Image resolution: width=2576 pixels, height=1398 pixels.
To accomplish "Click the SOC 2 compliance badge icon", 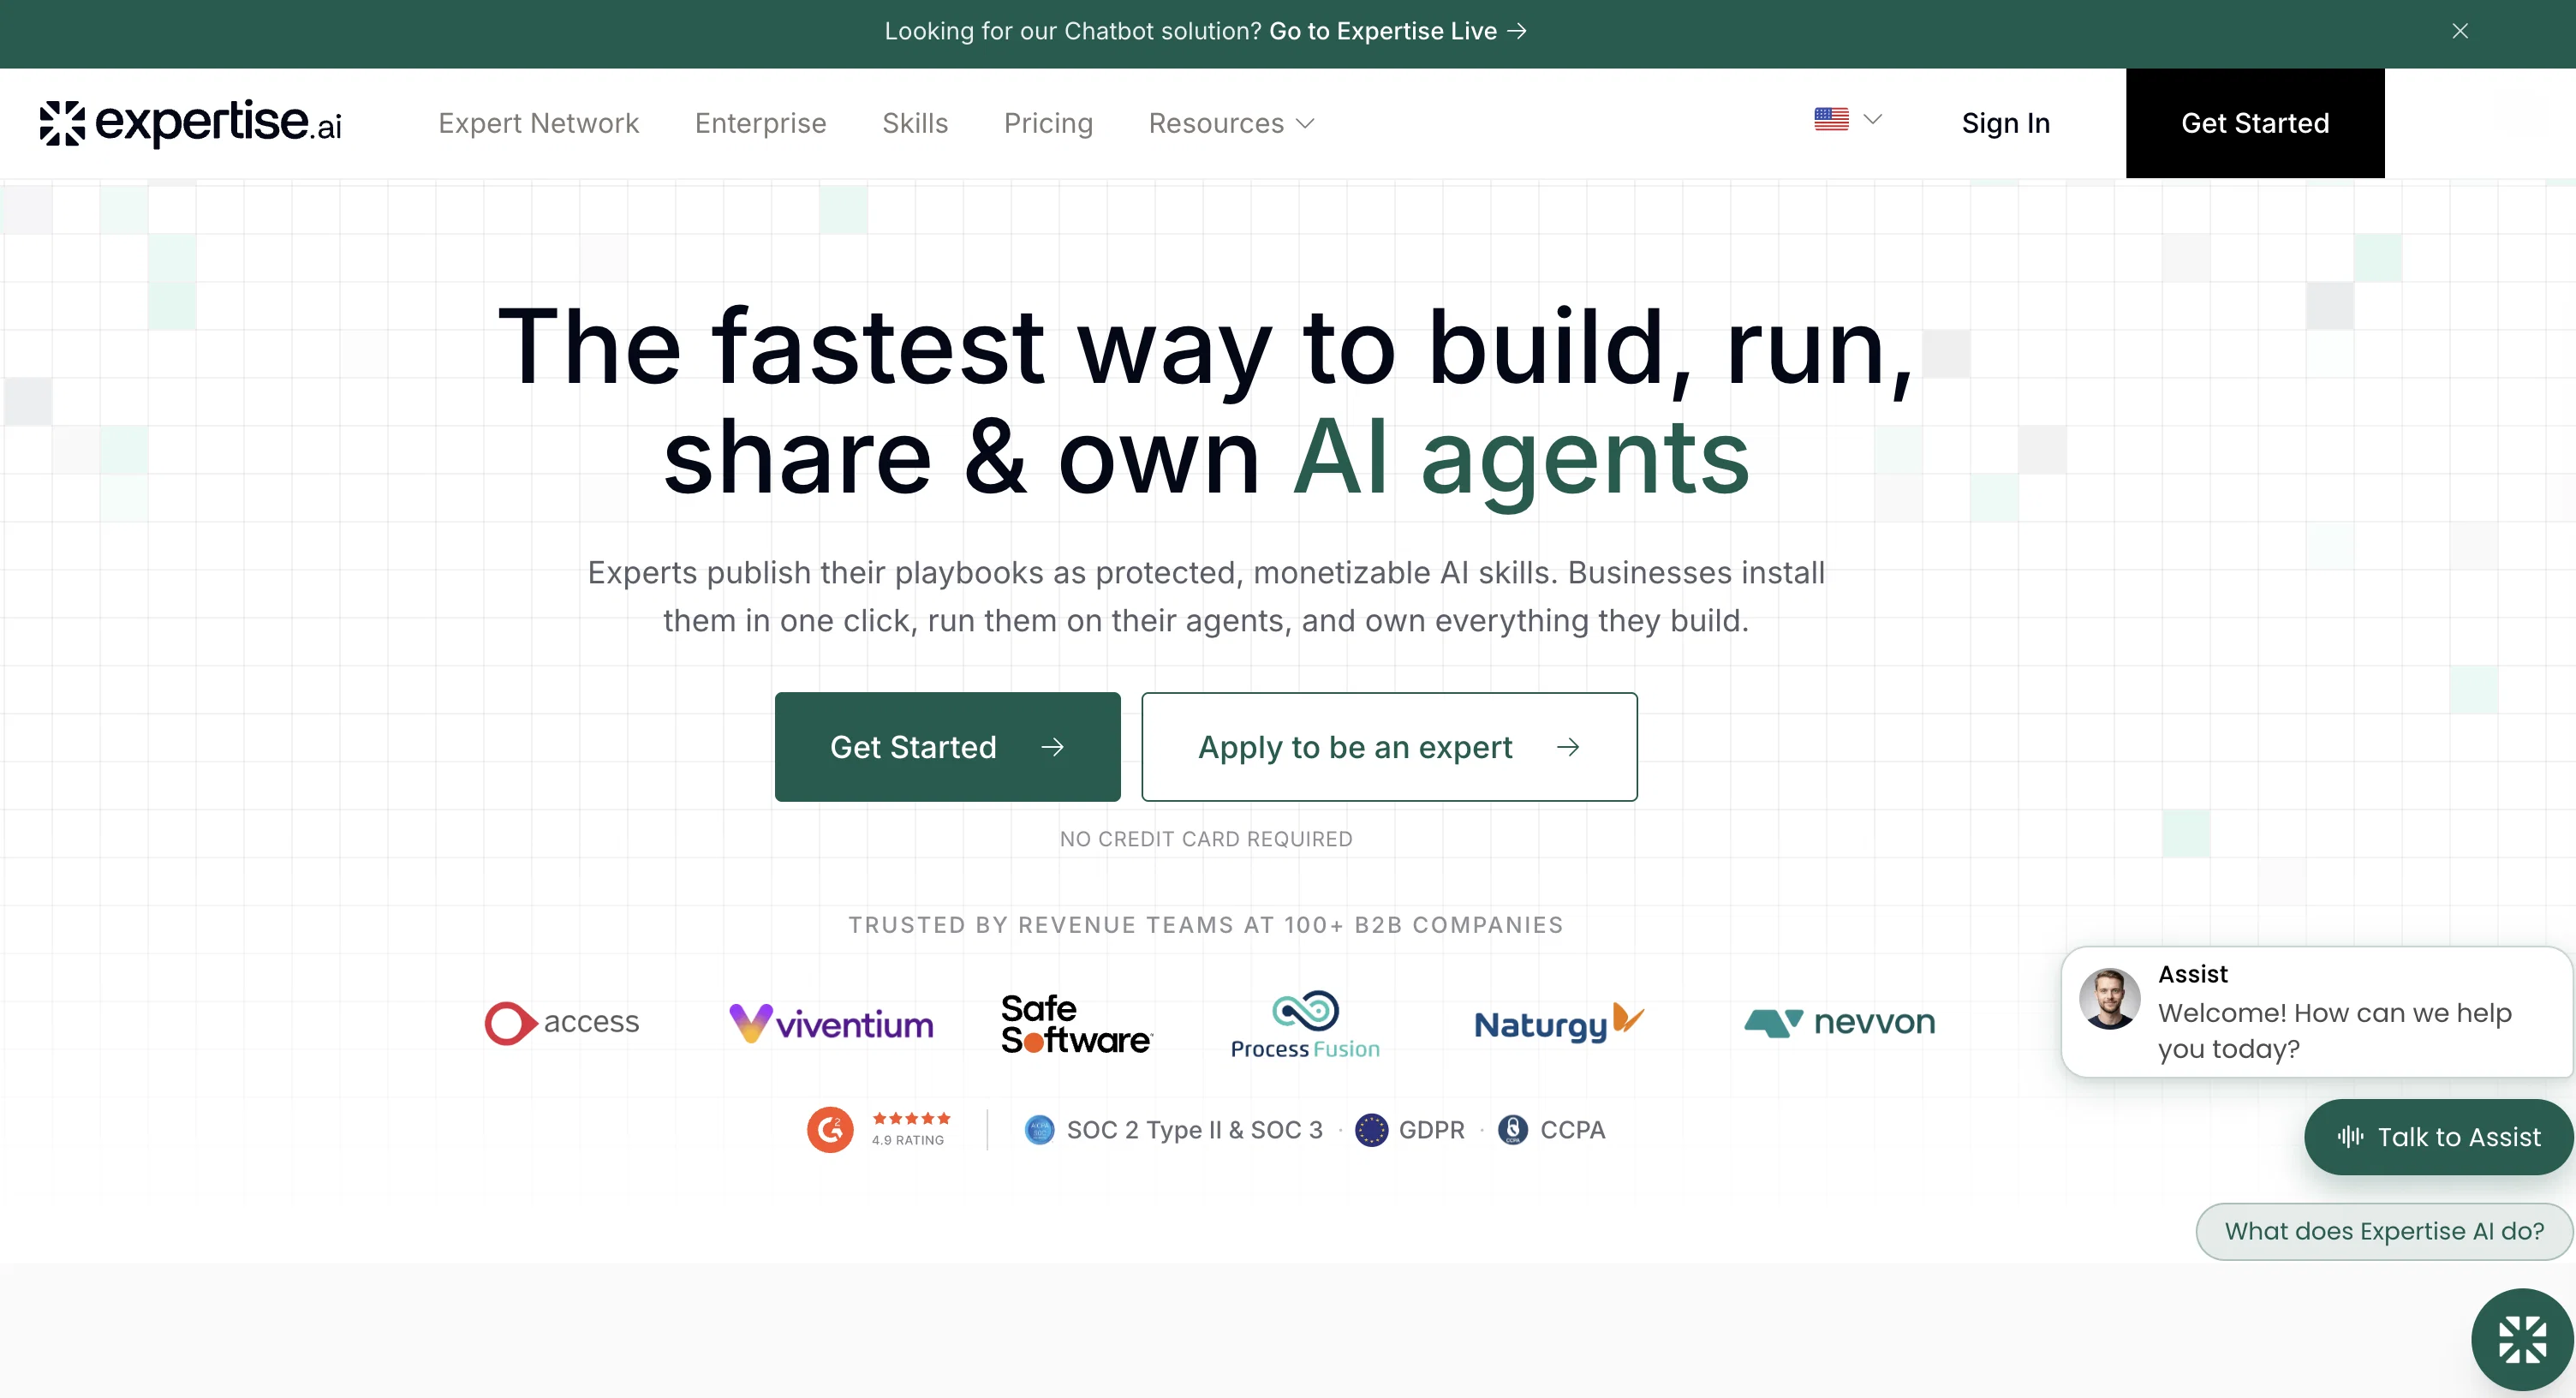I will point(1040,1130).
